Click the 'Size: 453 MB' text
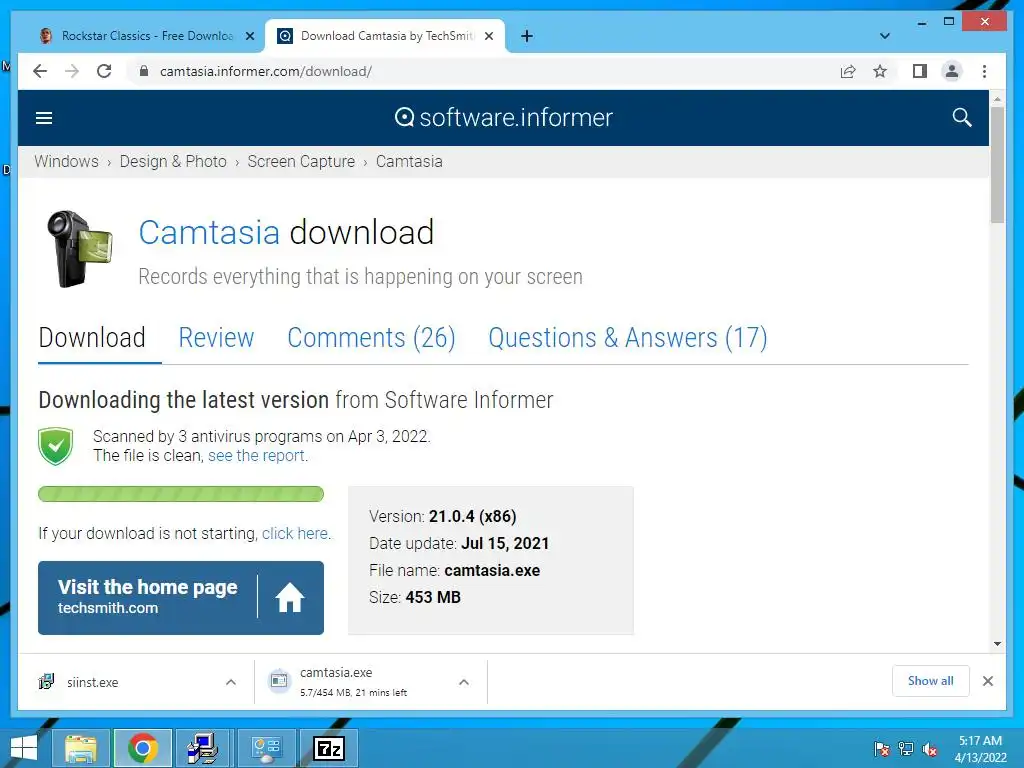The image size is (1024, 768). [x=415, y=598]
